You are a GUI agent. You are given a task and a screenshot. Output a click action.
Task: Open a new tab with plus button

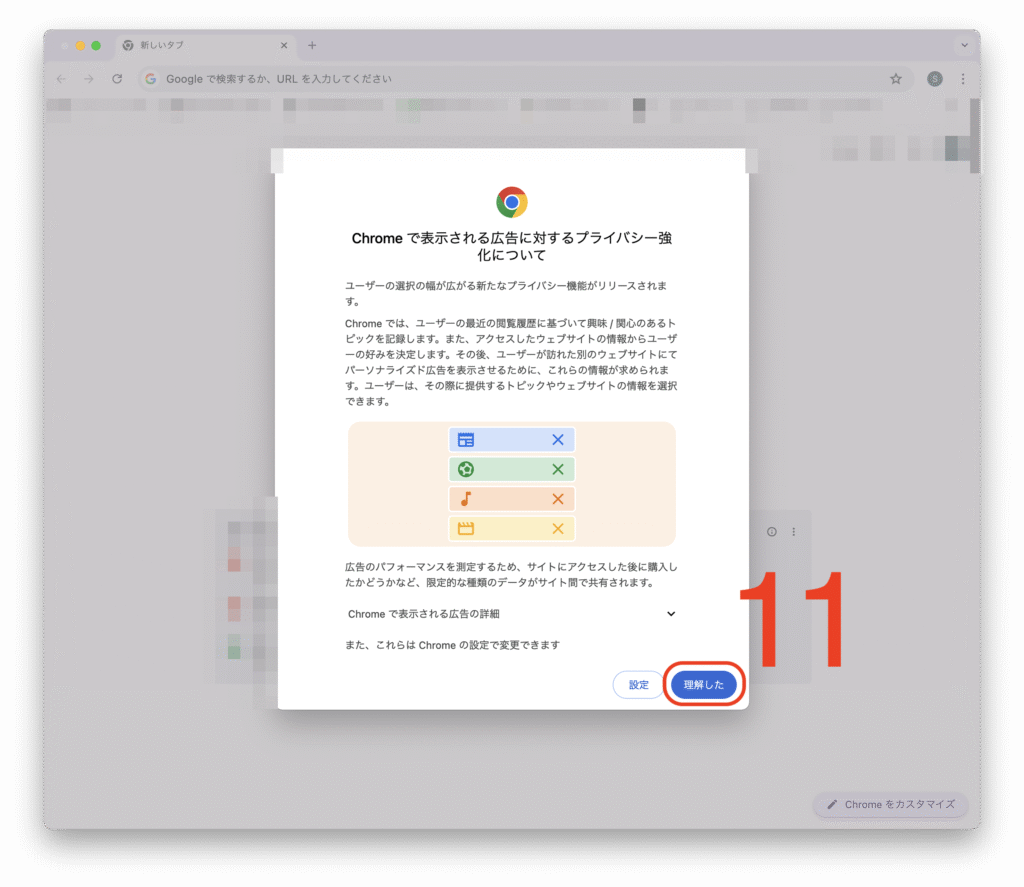[312, 45]
